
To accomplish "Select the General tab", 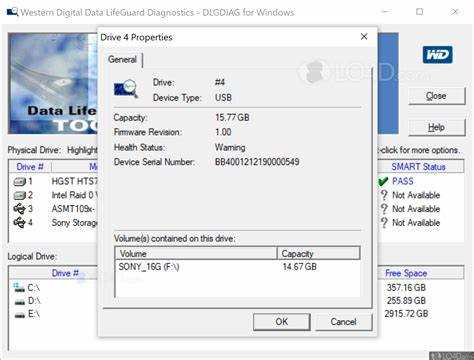I will coord(122,60).
